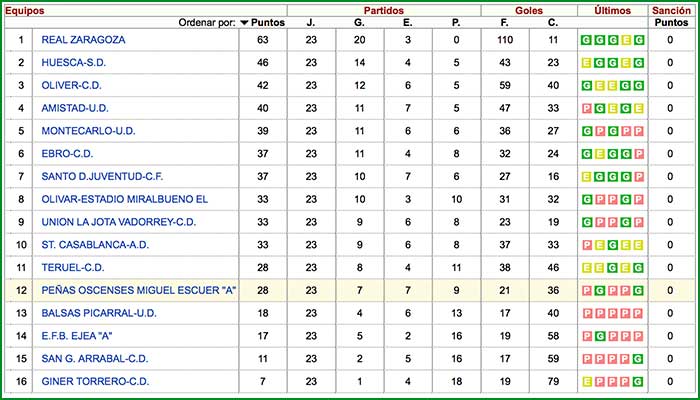Click the yellow draw badge in Real Zaragoza's row

(x=626, y=41)
